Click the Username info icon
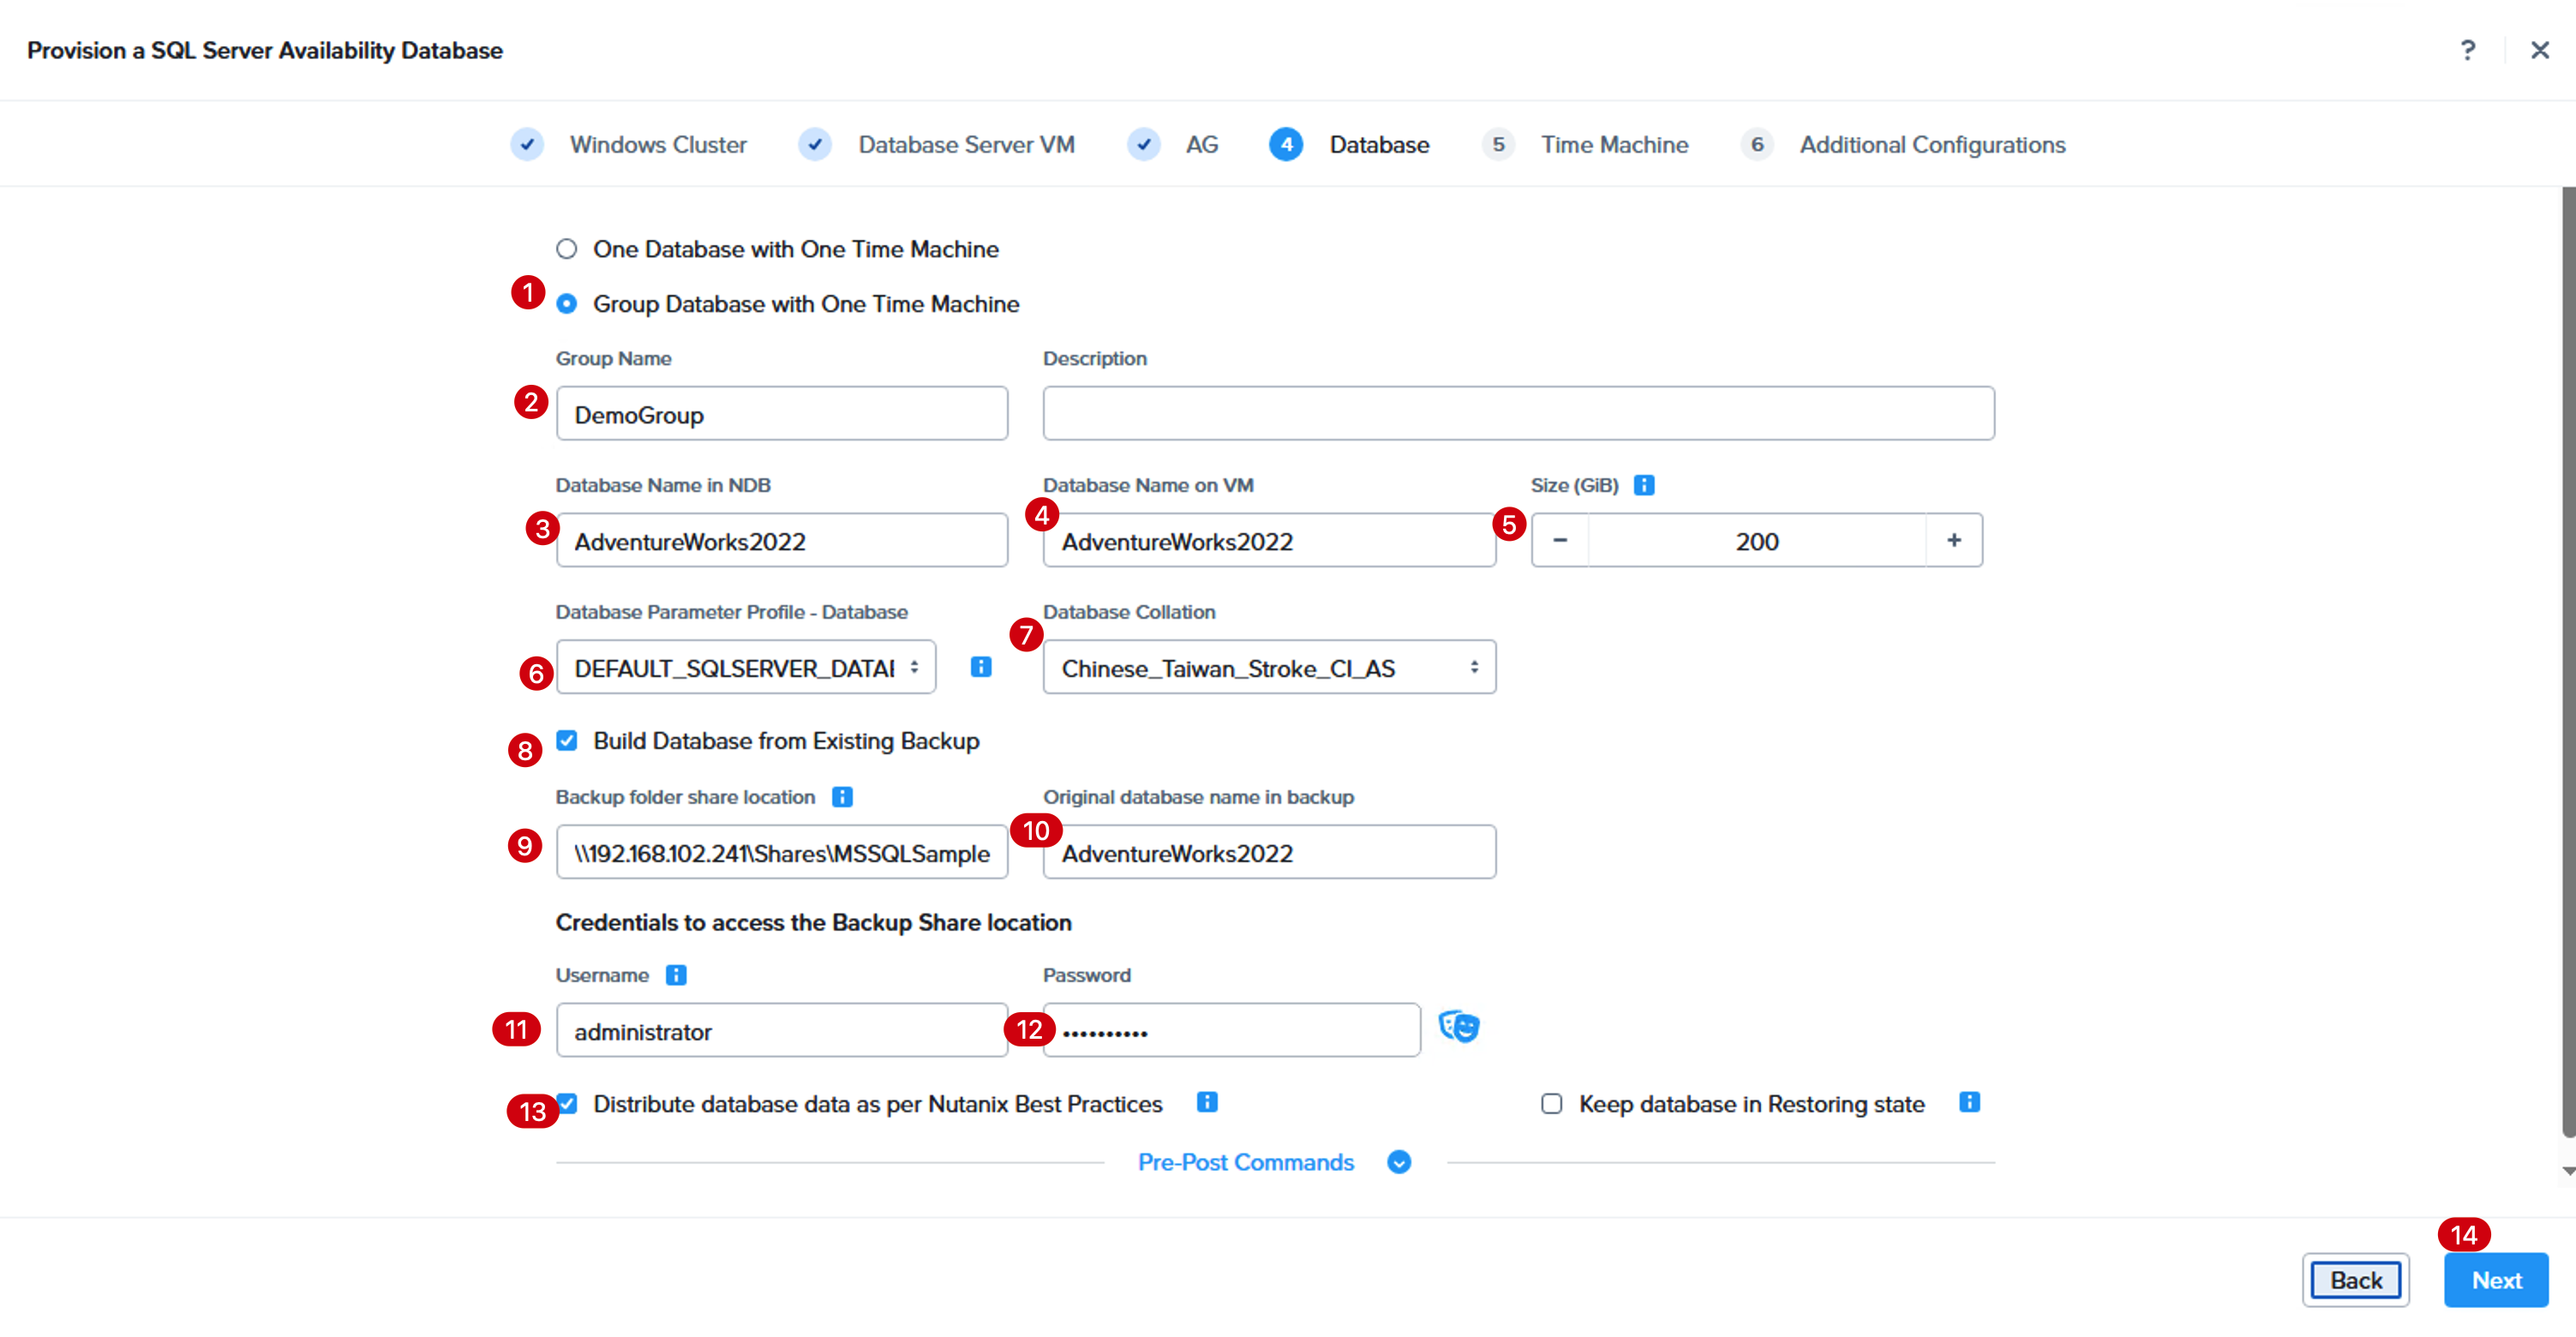The image size is (2576, 1337). 676,975
